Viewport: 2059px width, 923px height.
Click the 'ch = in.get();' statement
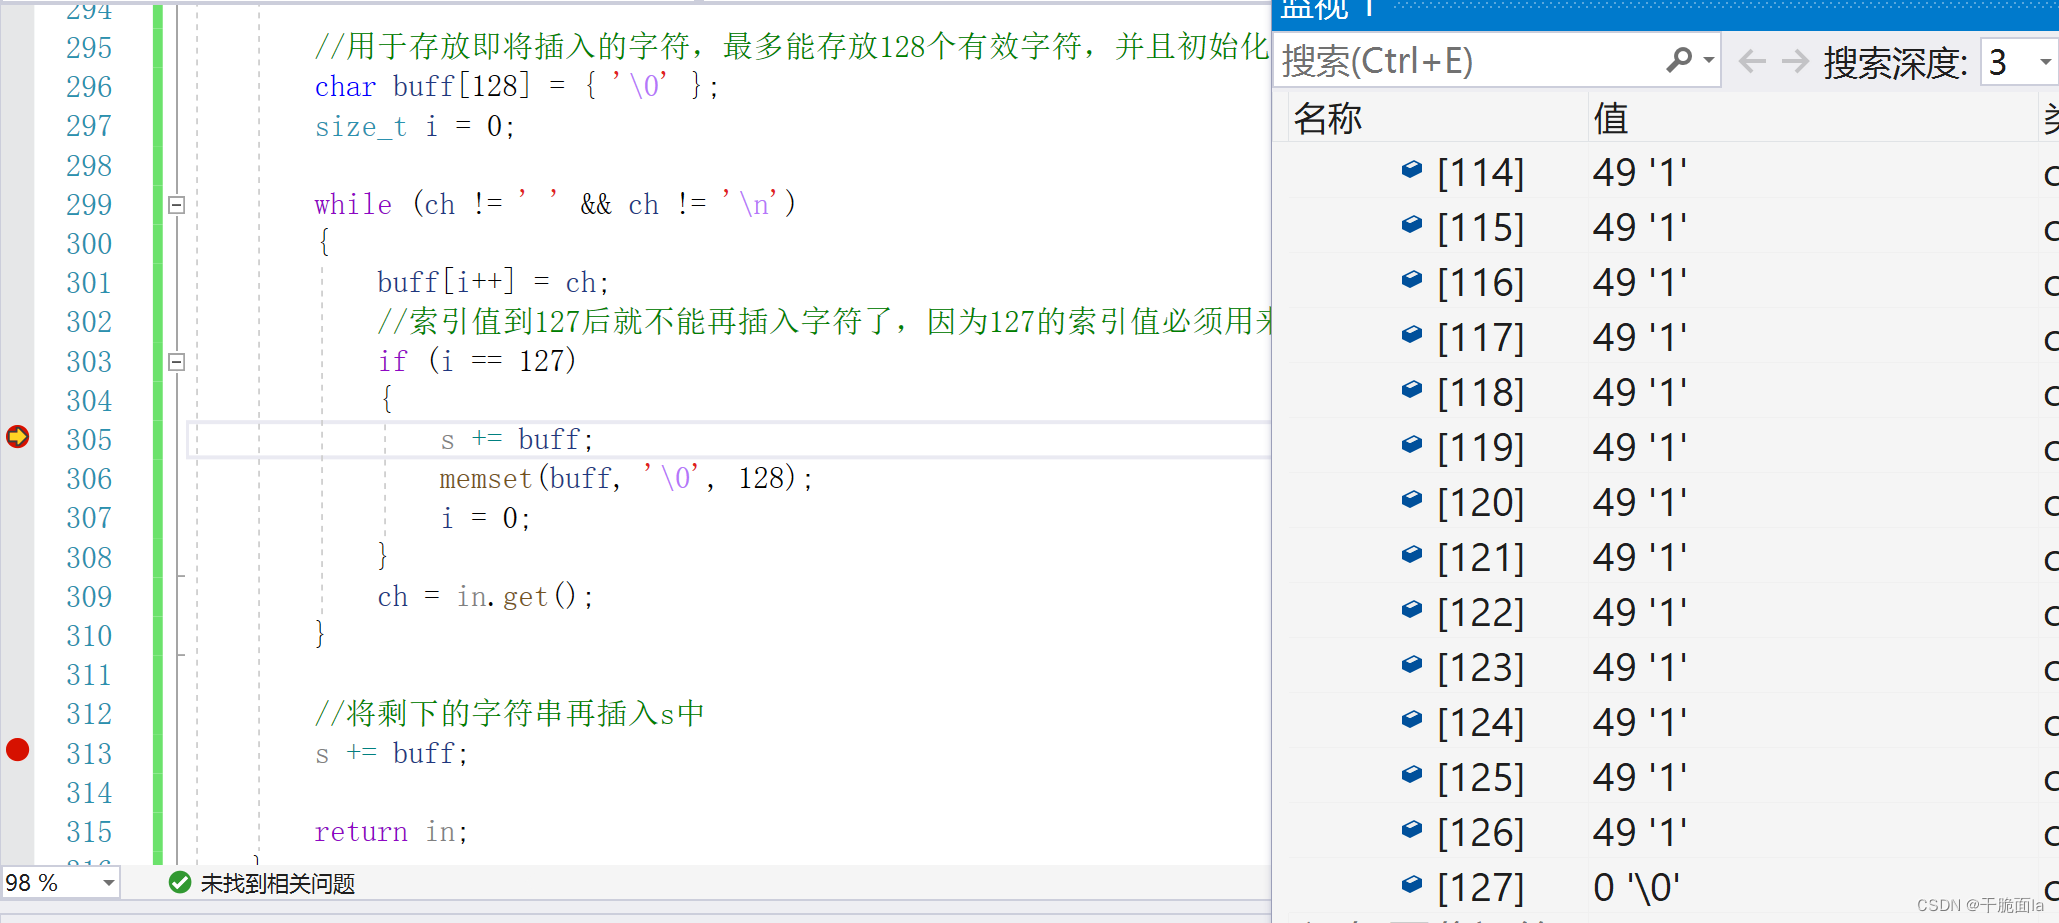(x=486, y=597)
